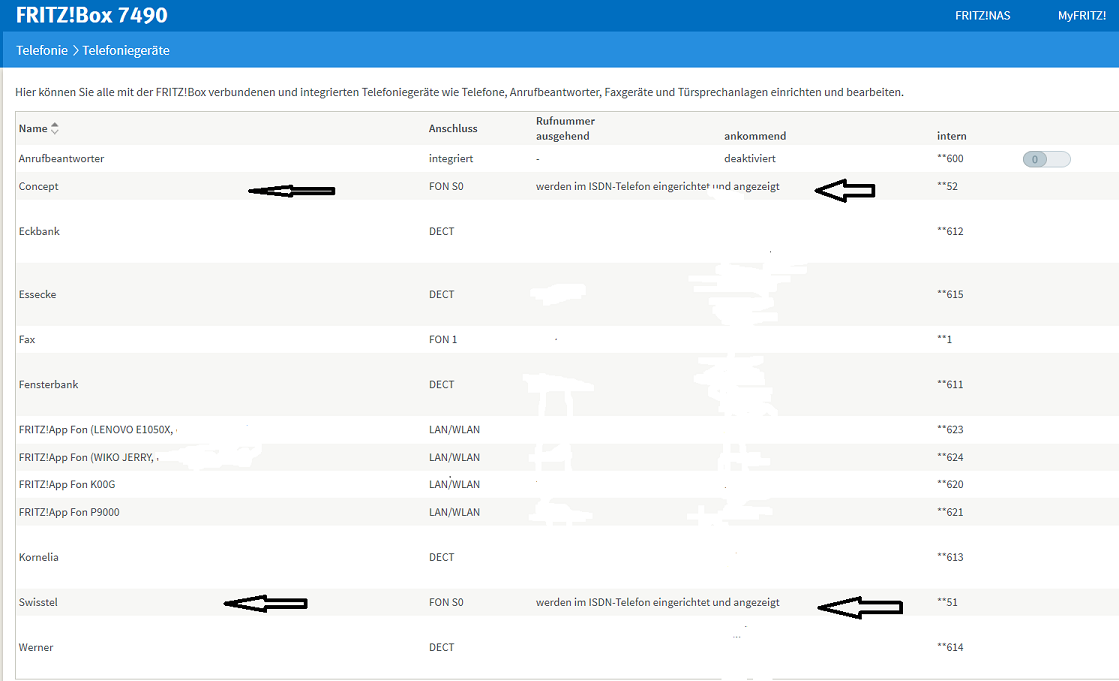Screen dimensions: 1119x681
Task: Select FRITZ!App Fon P9000 entry
Action: pyautogui.click(x=69, y=512)
